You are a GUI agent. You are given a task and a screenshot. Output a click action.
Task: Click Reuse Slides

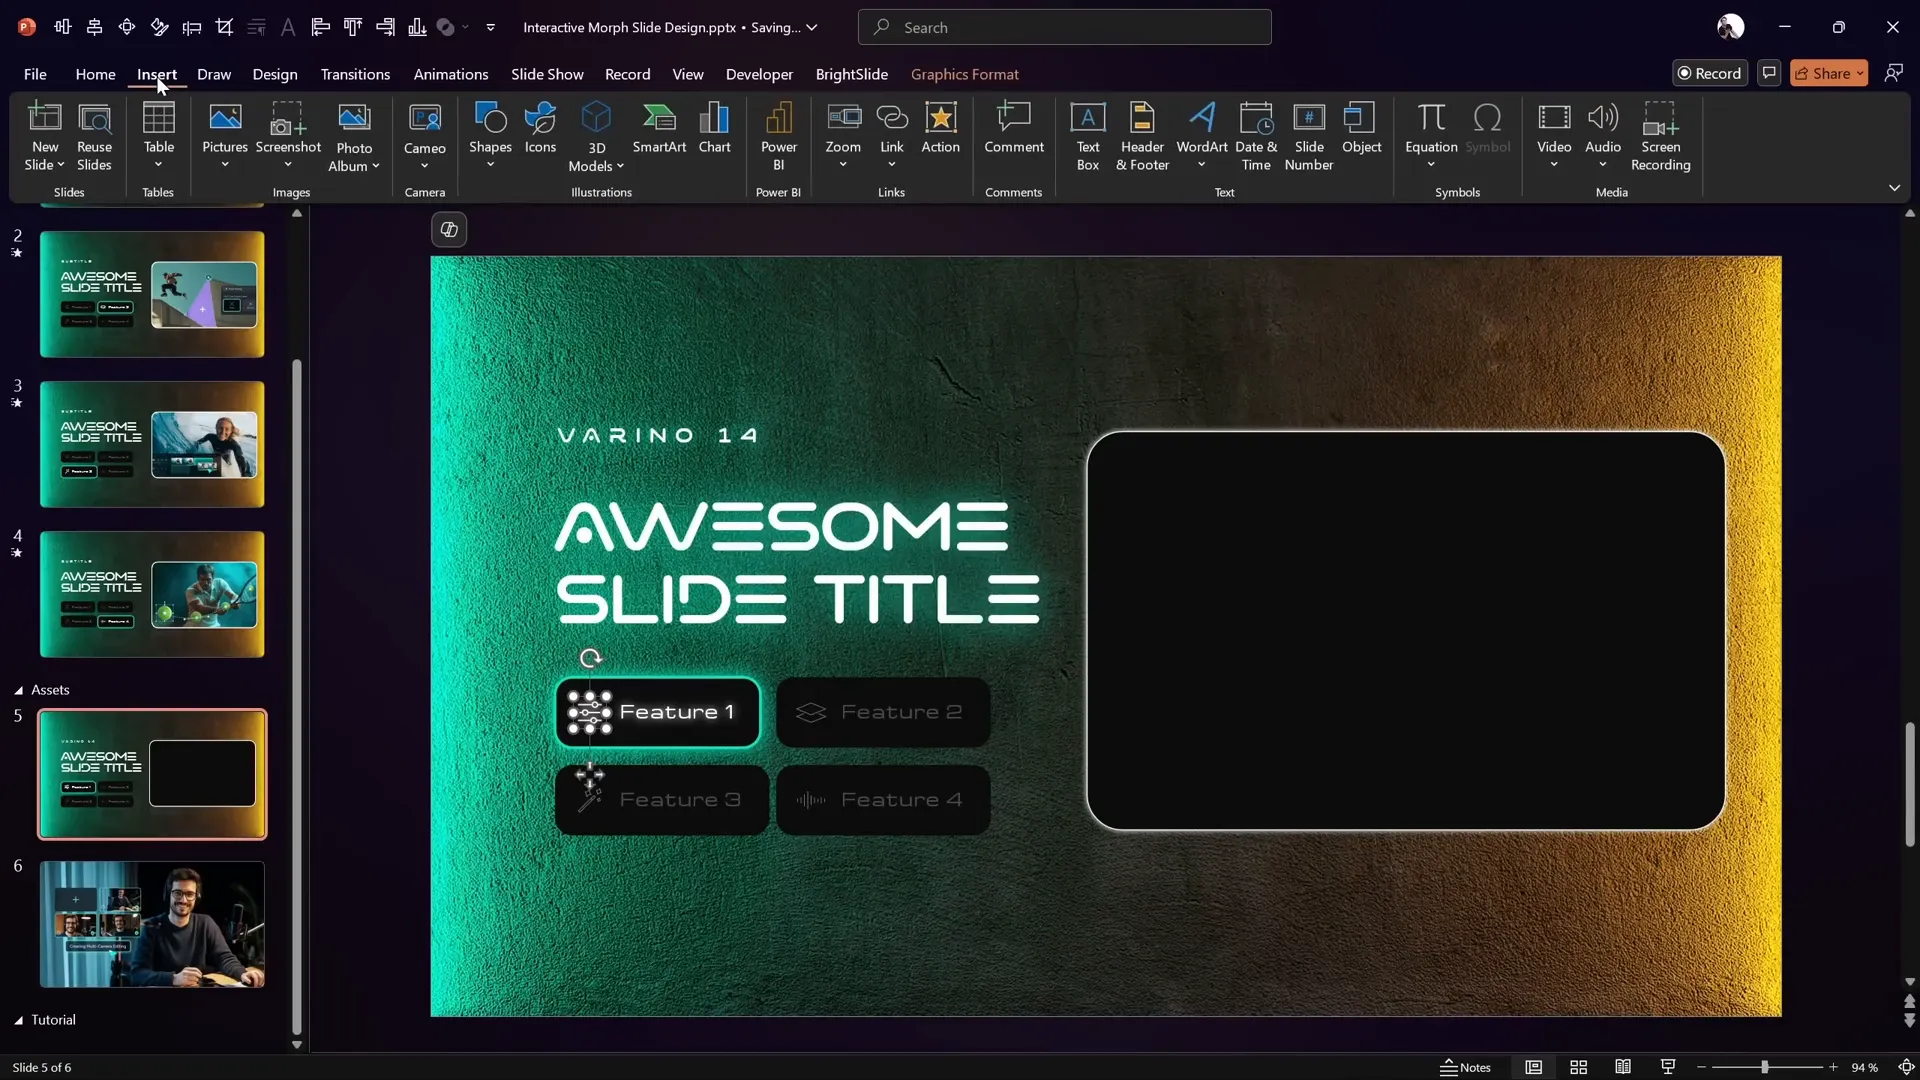94,137
